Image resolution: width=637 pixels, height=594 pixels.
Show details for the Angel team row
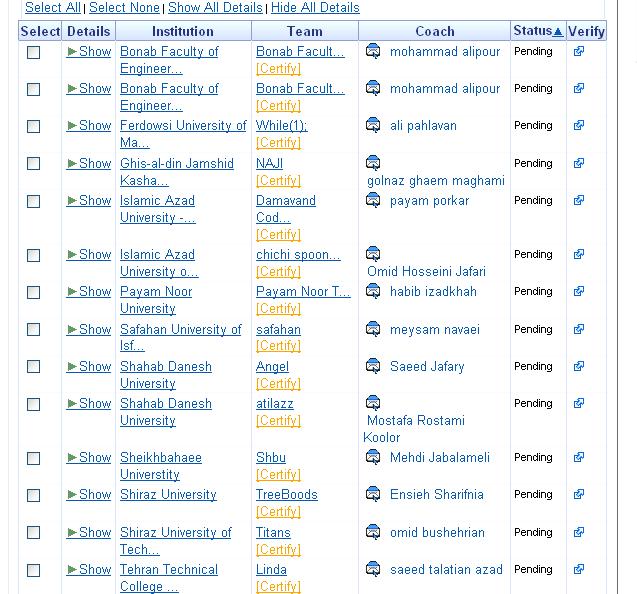89,367
